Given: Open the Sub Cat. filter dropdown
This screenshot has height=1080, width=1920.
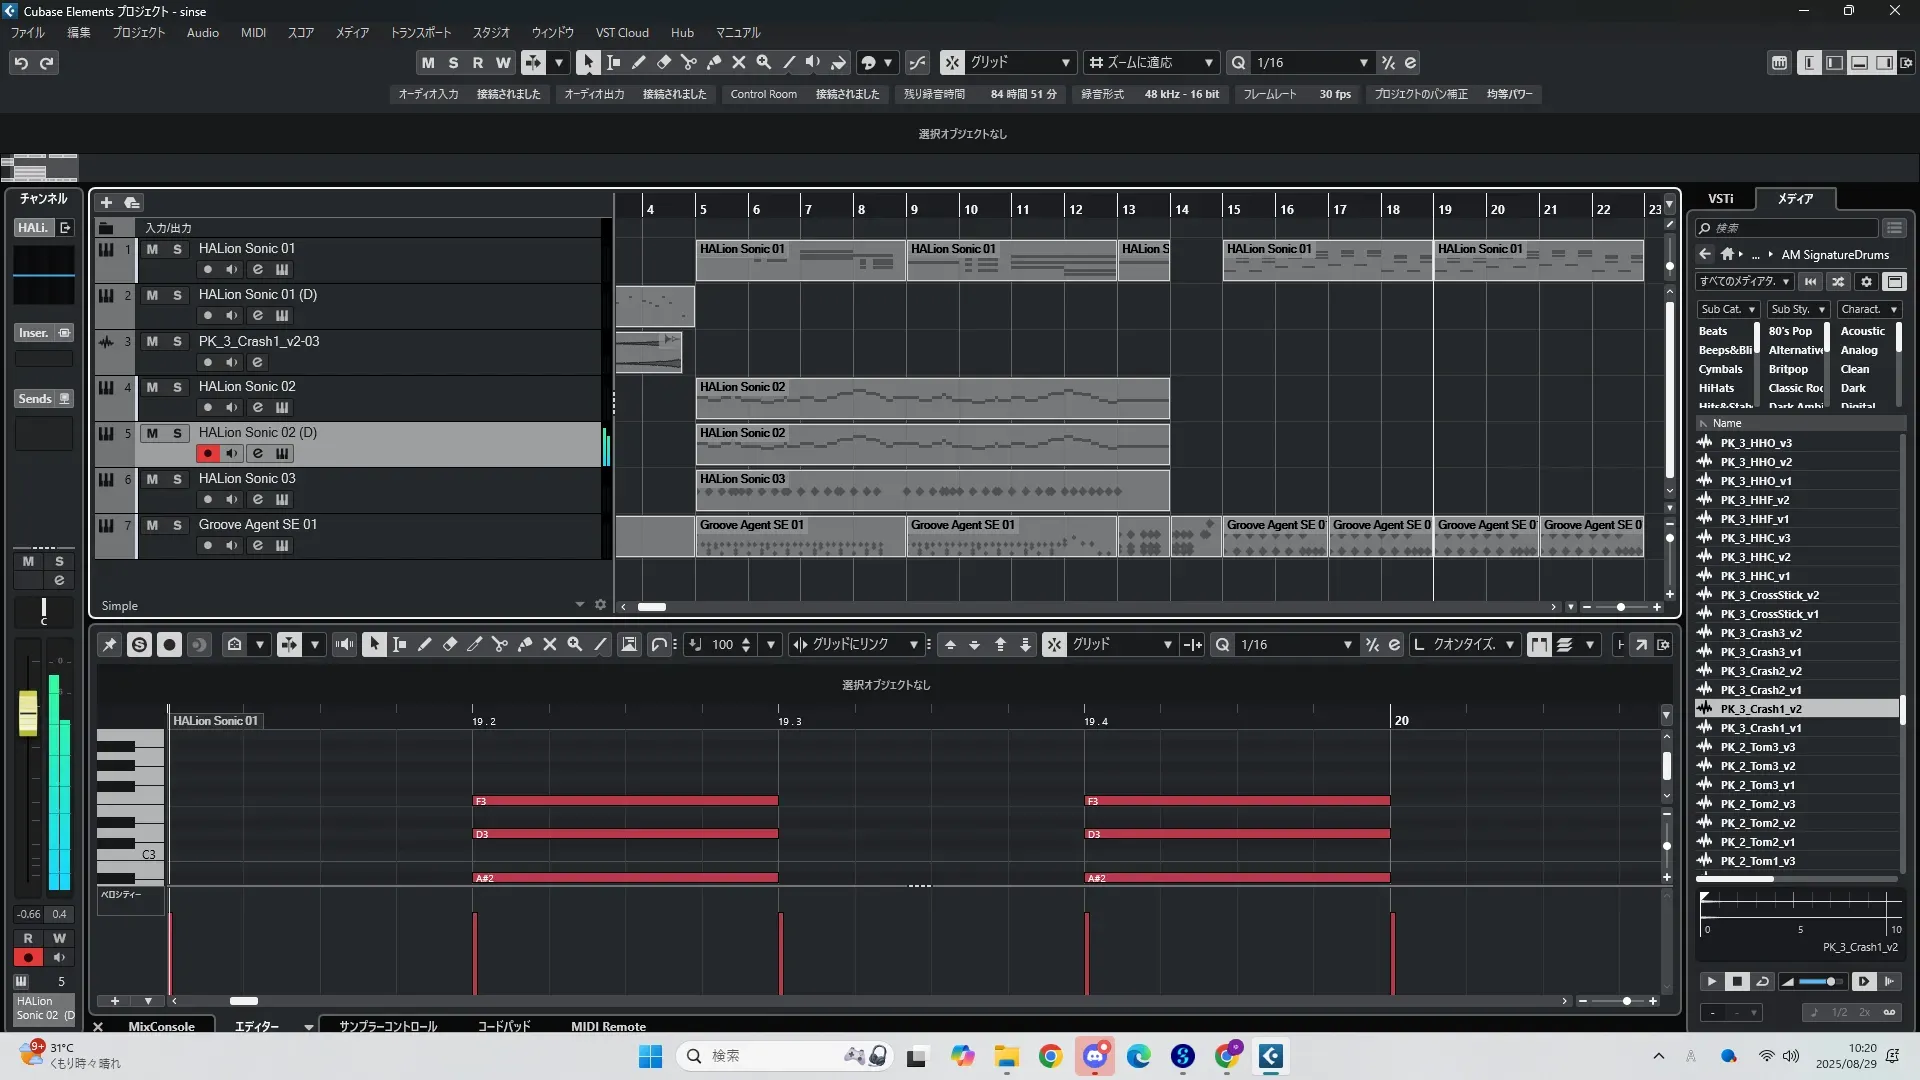Looking at the screenshot, I should (x=1728, y=310).
